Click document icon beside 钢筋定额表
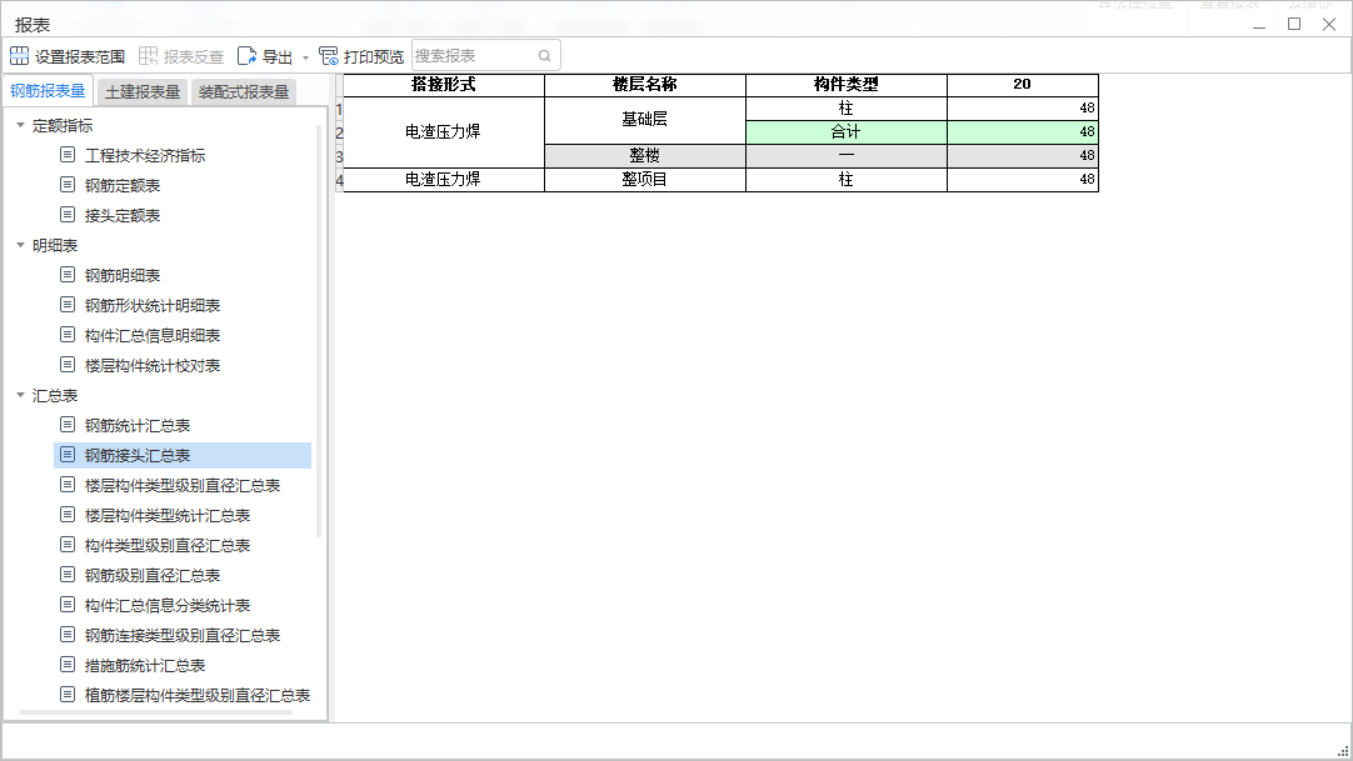1353x761 pixels. coord(68,185)
